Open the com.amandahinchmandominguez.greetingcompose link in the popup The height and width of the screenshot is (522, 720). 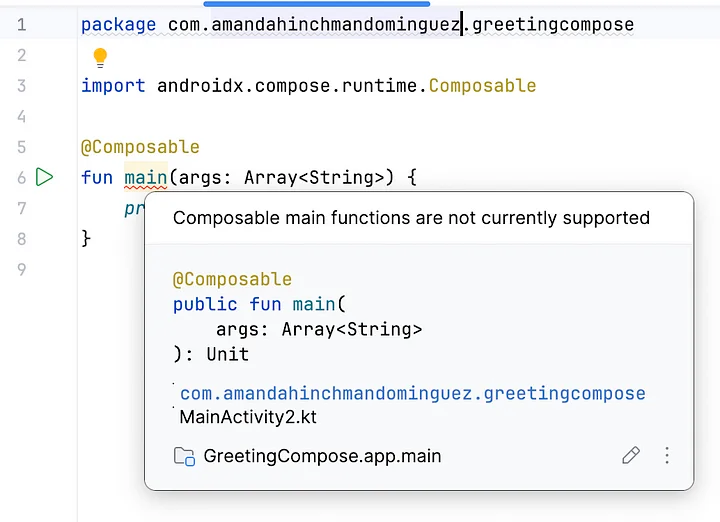(x=412, y=393)
